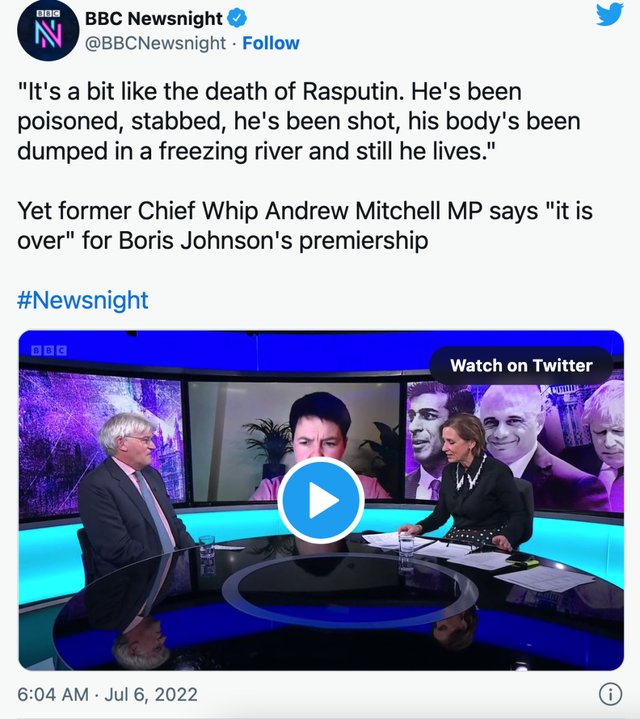Open the tweet info icon
The width and height of the screenshot is (640, 719).
pyautogui.click(x=610, y=694)
